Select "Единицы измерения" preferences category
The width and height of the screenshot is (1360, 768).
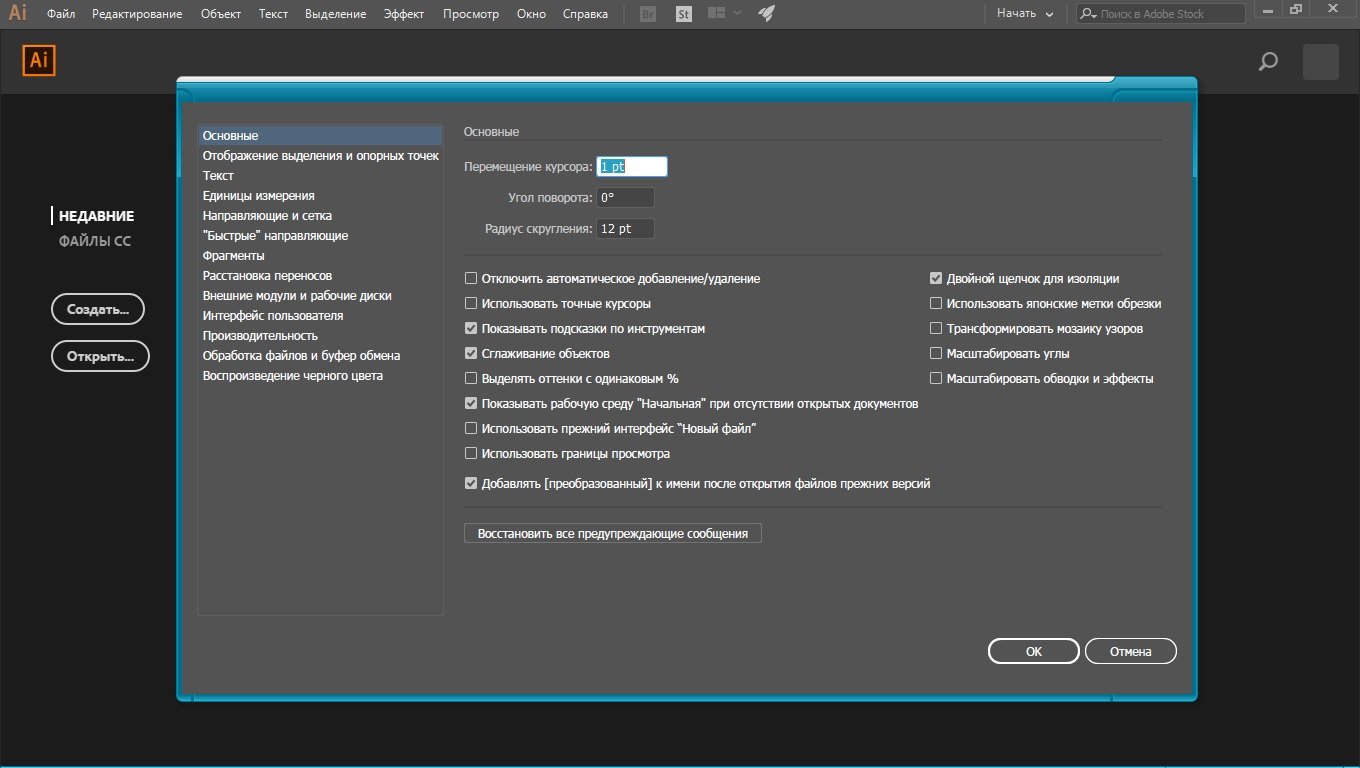pos(259,196)
